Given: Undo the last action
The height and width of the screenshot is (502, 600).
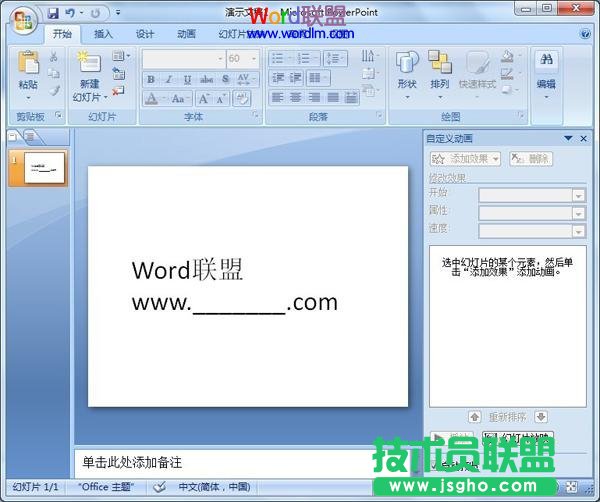Looking at the screenshot, I should click(70, 13).
